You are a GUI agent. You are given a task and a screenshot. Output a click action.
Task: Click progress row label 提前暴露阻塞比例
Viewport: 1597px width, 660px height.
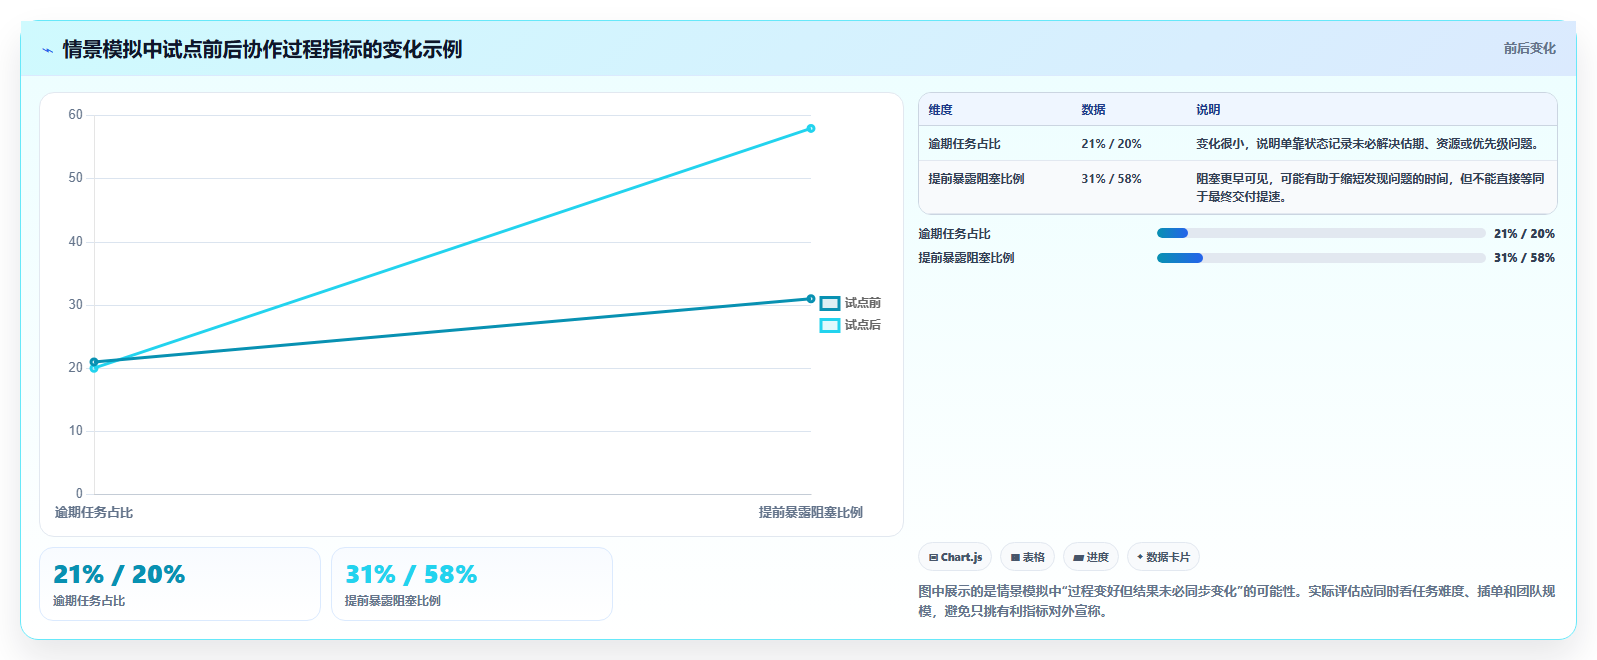click(x=966, y=258)
